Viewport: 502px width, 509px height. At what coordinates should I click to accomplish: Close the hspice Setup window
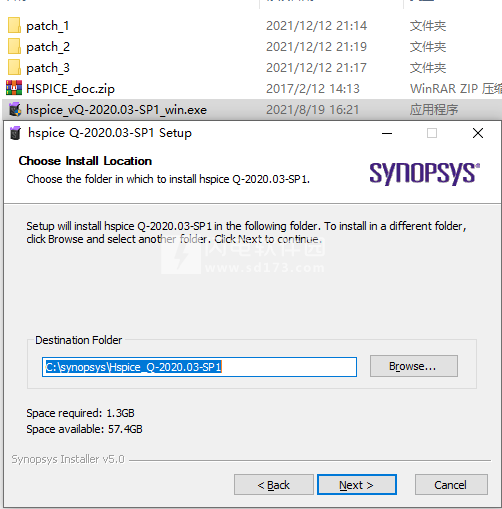(x=478, y=133)
